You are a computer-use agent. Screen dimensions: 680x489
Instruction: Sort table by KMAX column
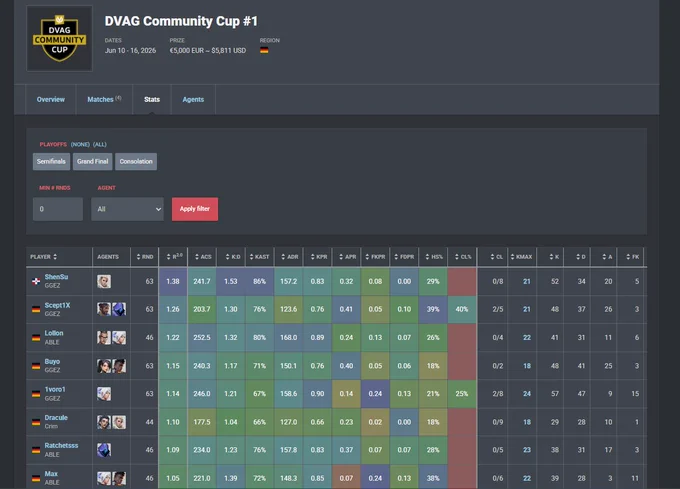(521, 257)
